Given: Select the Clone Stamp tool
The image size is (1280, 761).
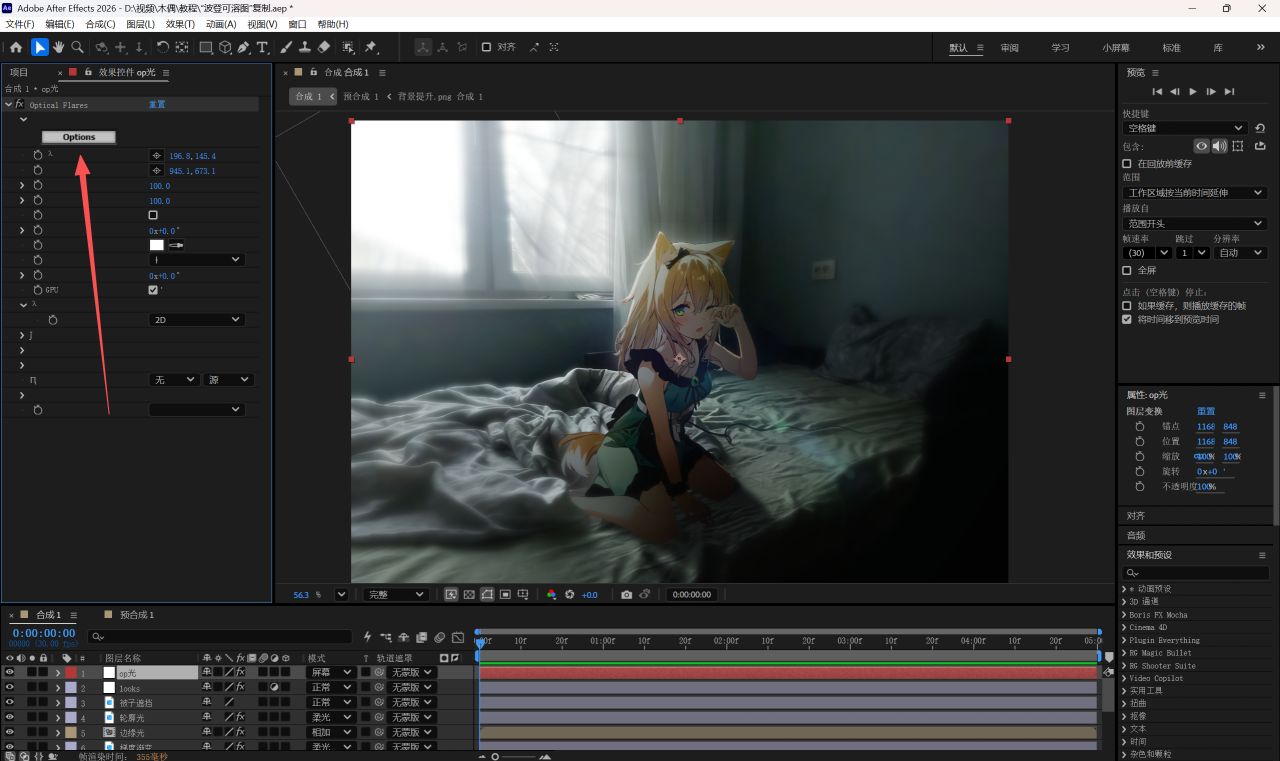Looking at the screenshot, I should tap(304, 47).
